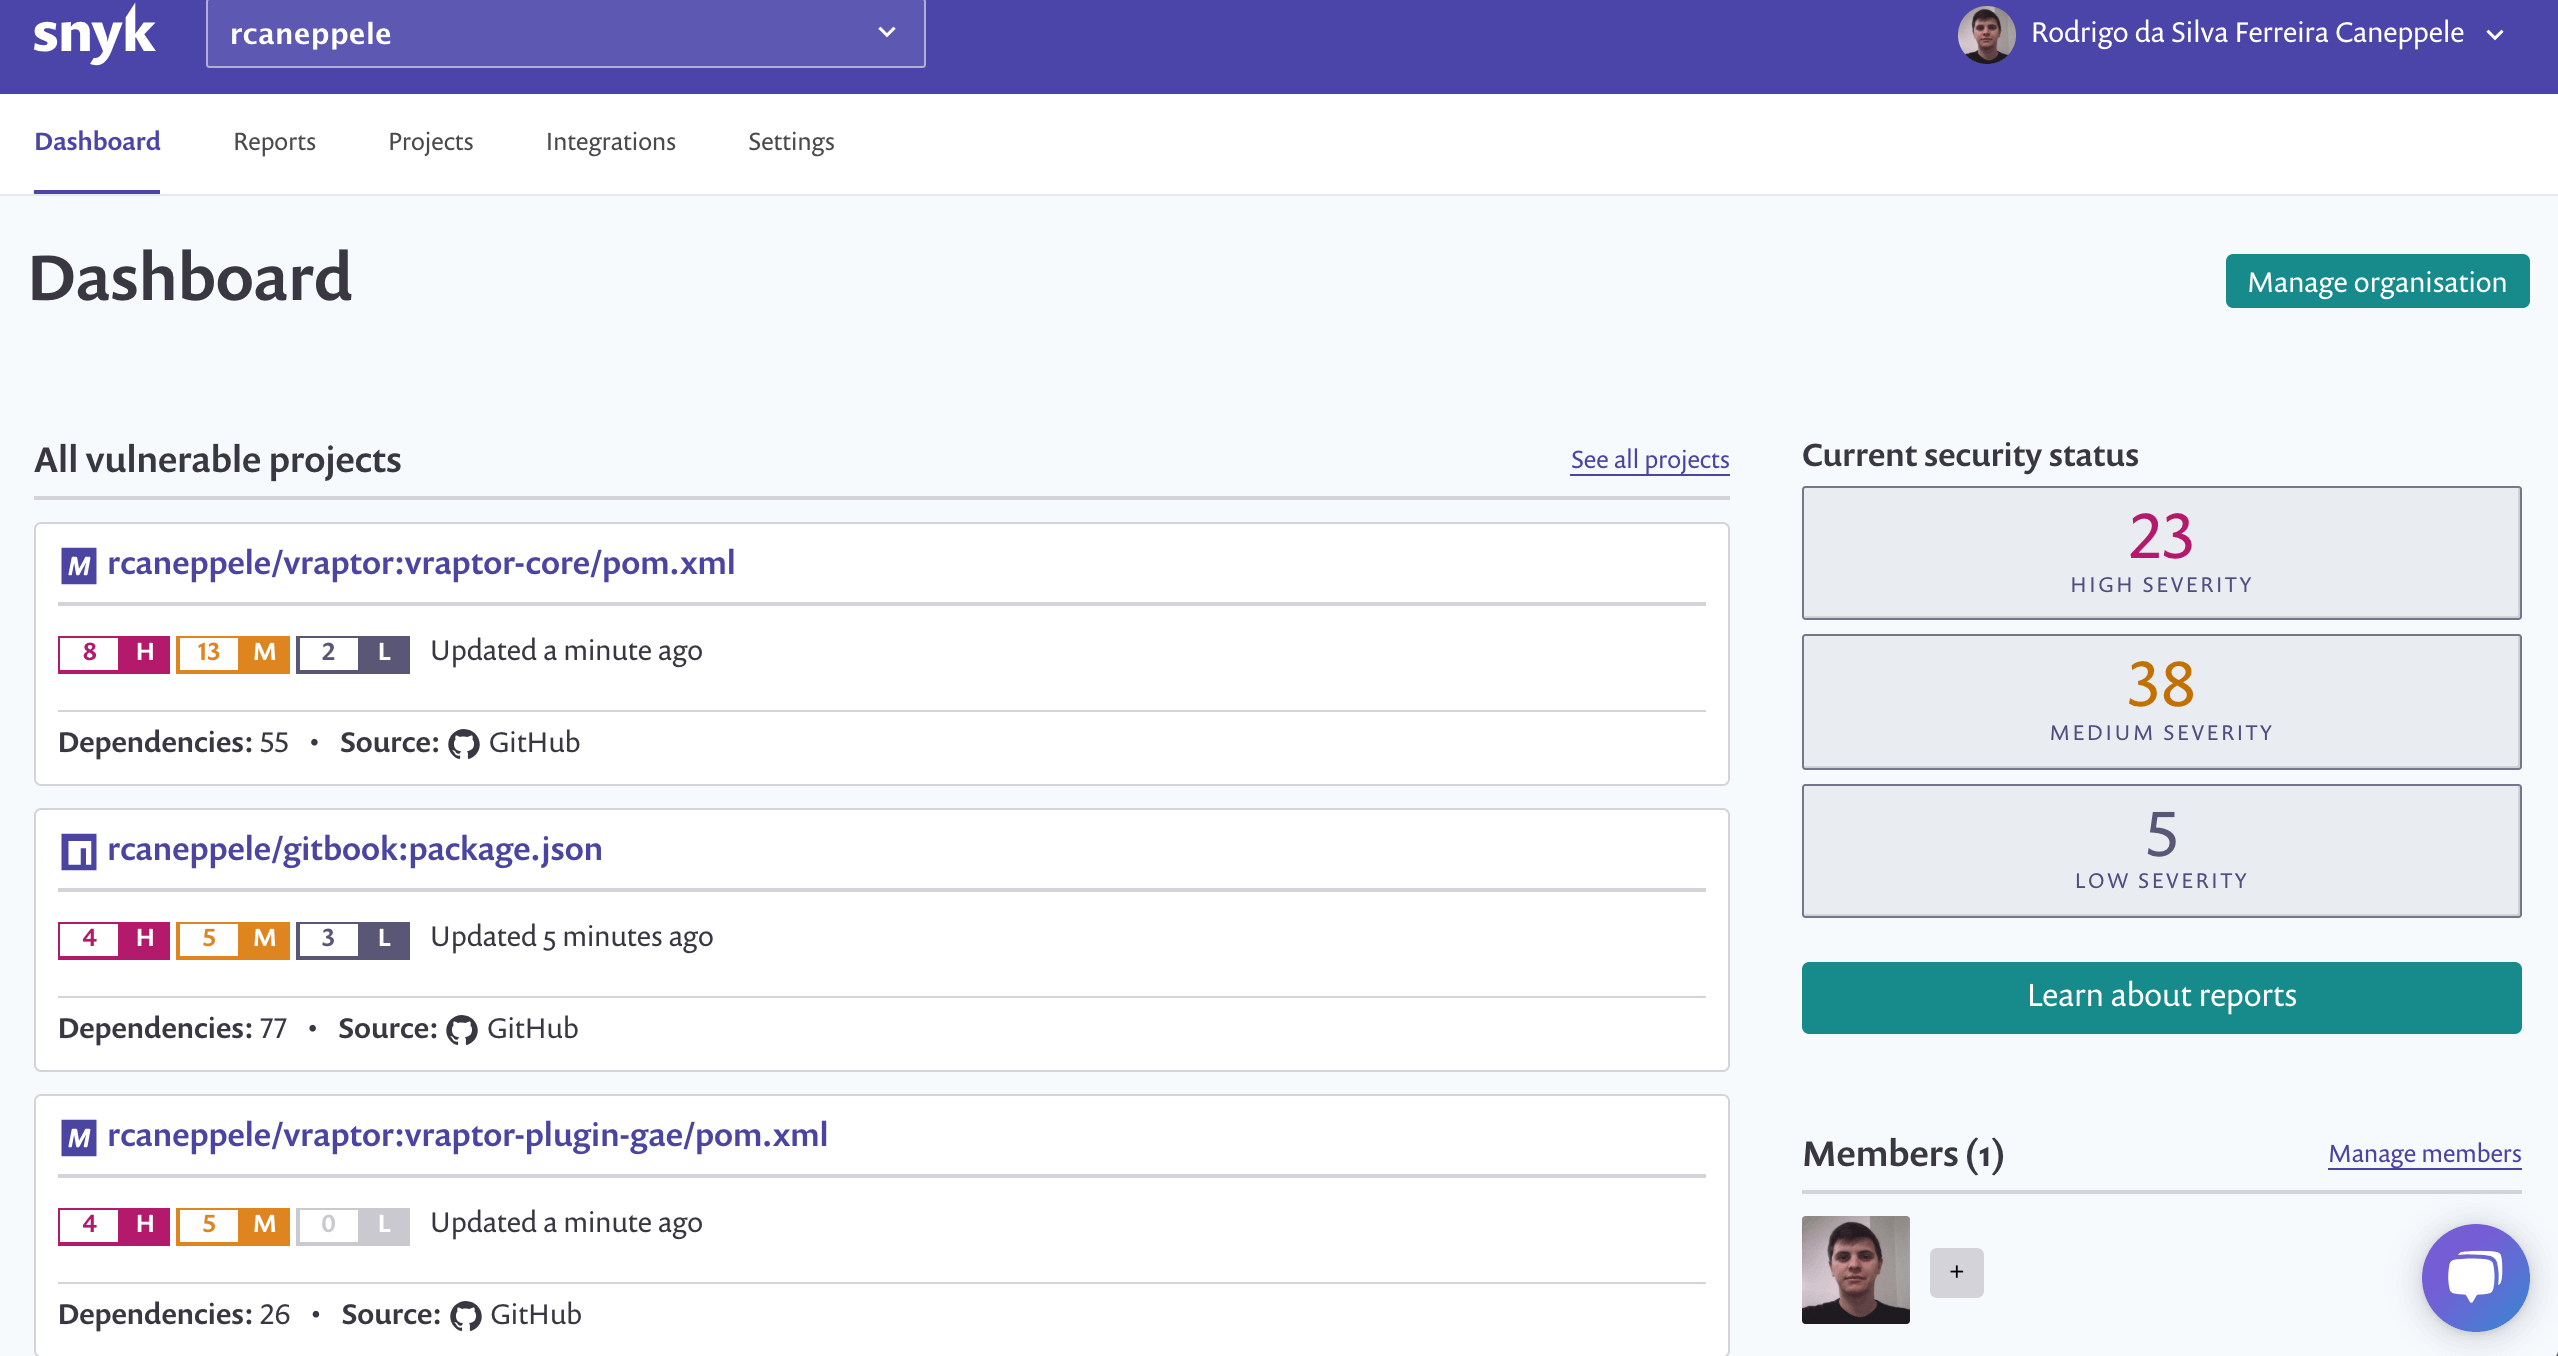The image size is (2558, 1356).
Task: Click 'Updated 5 minutes ago' text
Action: point(572,937)
